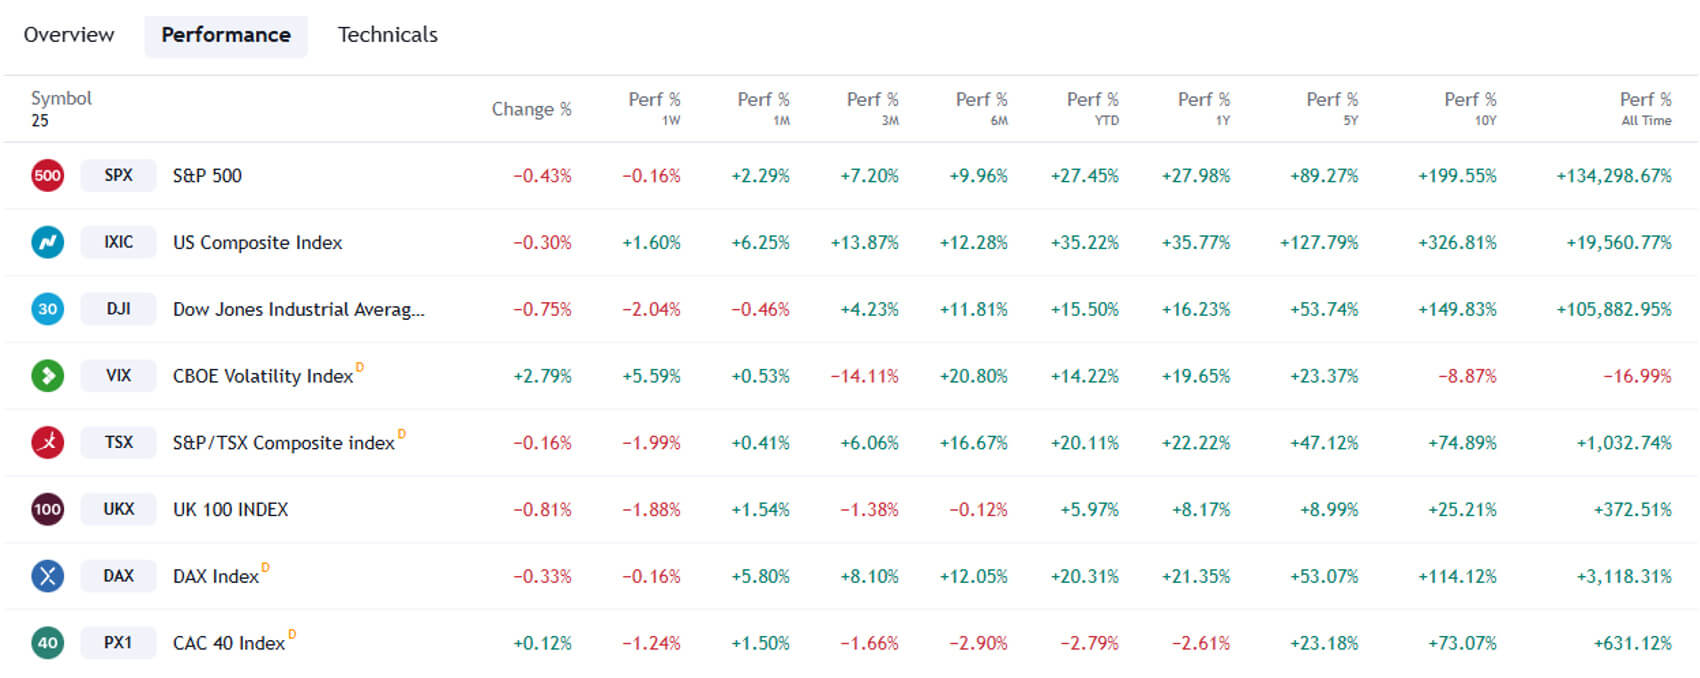Open the IXIC ticker symbol link
The width and height of the screenshot is (1700, 678).
(x=118, y=242)
